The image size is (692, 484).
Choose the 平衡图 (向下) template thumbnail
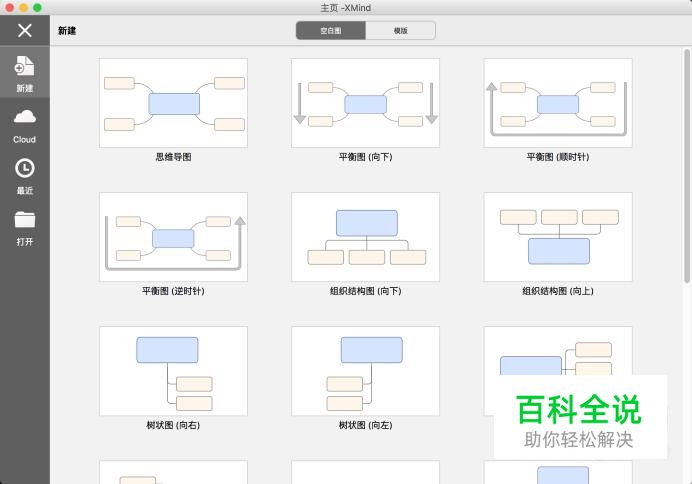365,103
